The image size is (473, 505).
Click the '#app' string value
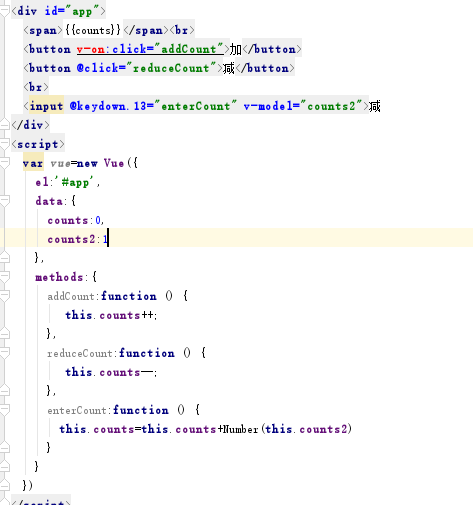75,182
